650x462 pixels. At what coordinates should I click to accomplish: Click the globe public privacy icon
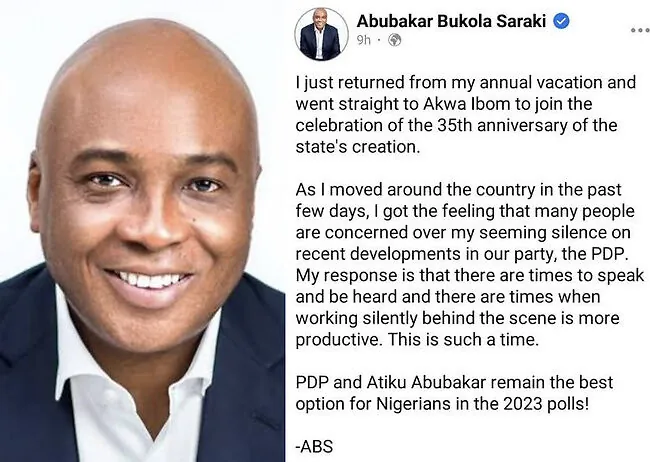(x=394, y=40)
